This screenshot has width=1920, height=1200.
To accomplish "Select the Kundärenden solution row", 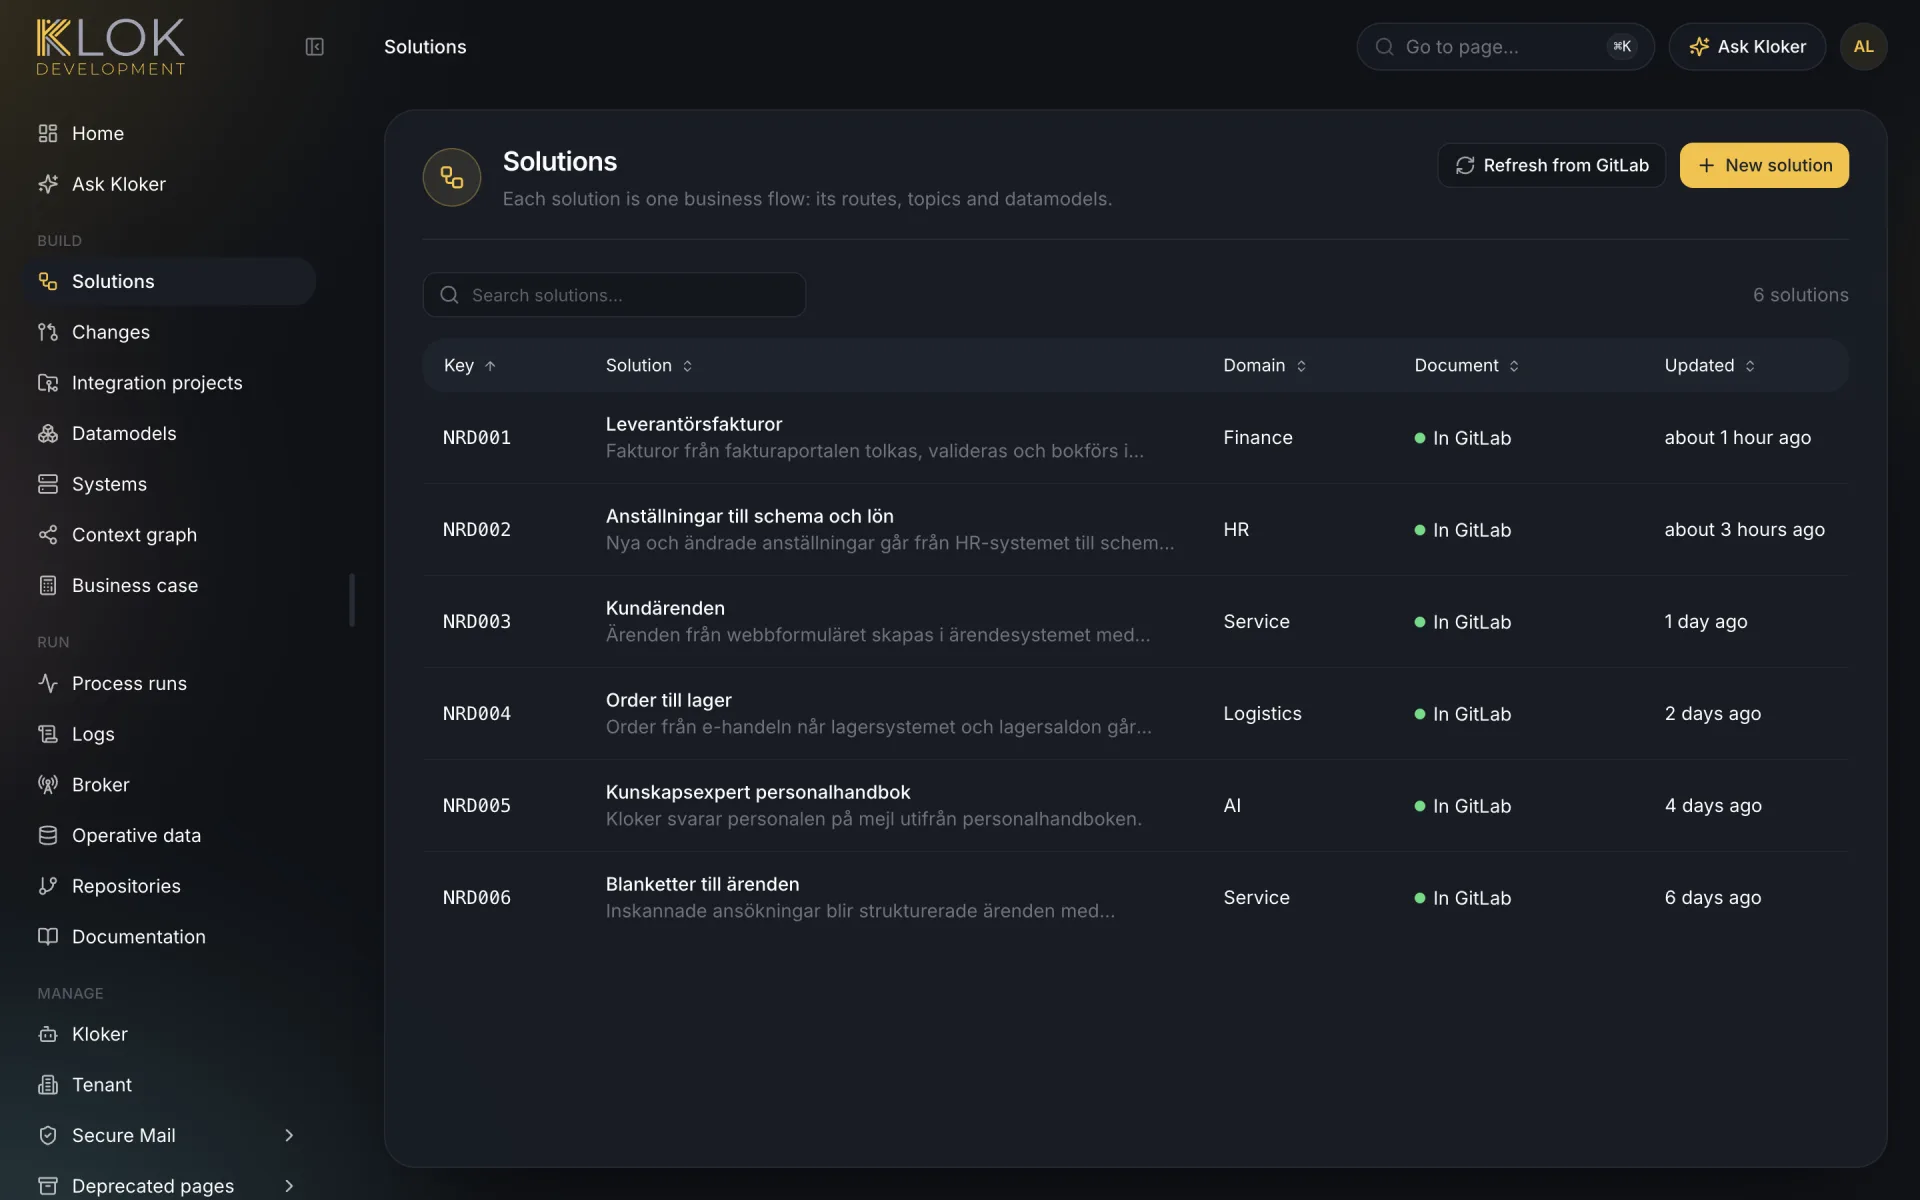I will coord(1135,622).
